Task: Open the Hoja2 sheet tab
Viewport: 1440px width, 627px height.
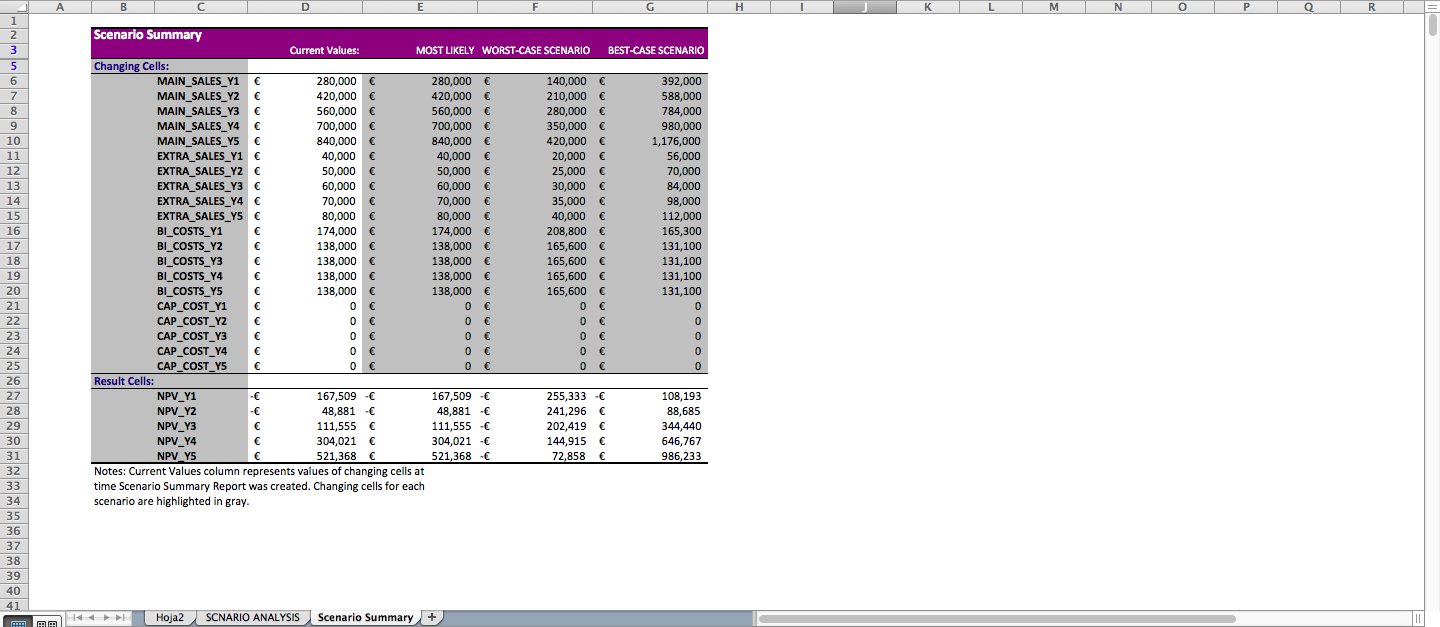Action: click(x=170, y=617)
